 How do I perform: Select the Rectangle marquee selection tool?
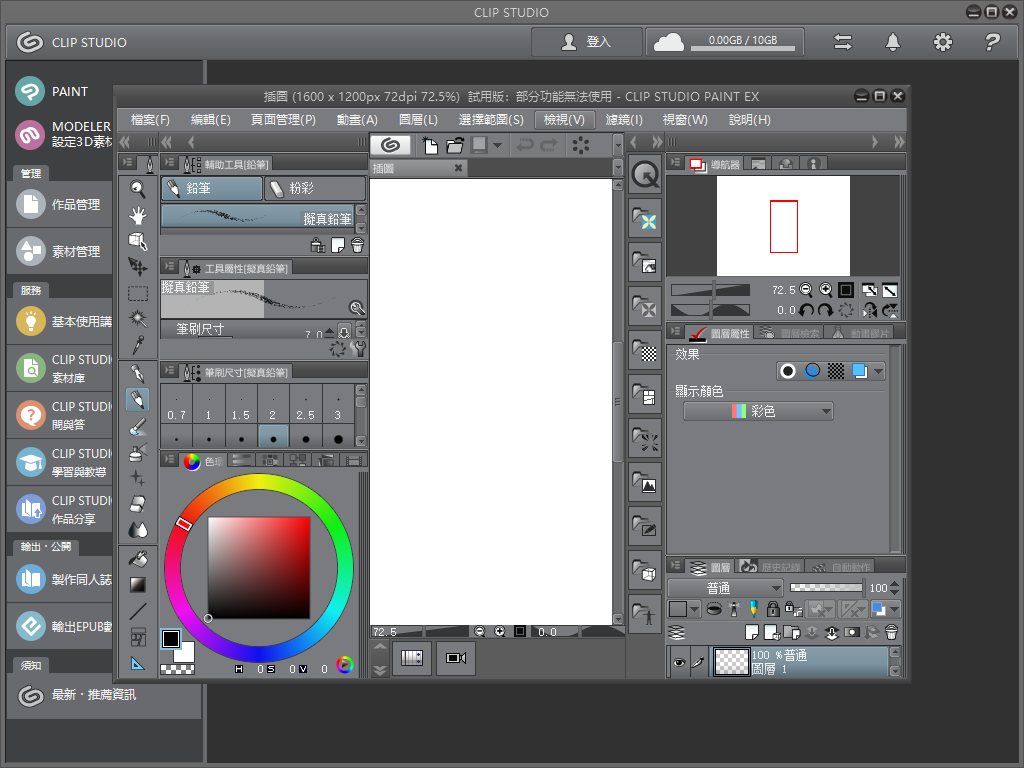pos(138,293)
